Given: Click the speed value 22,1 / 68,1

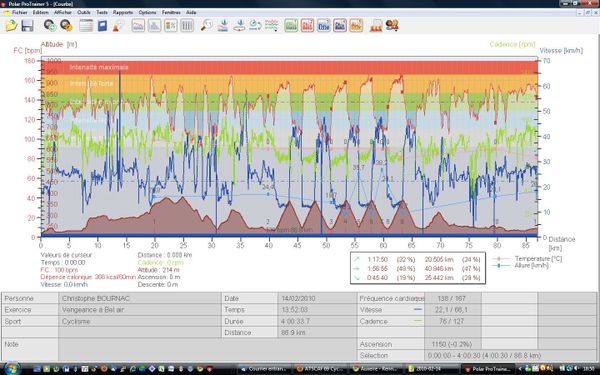Looking at the screenshot, I should coord(452,310).
